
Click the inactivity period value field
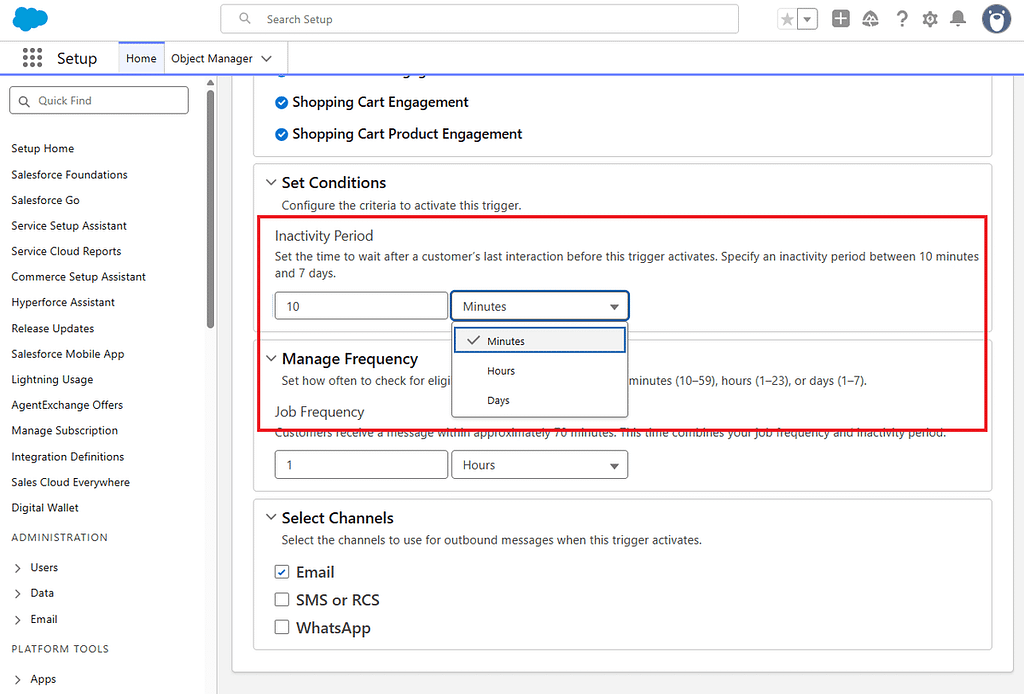click(x=361, y=306)
